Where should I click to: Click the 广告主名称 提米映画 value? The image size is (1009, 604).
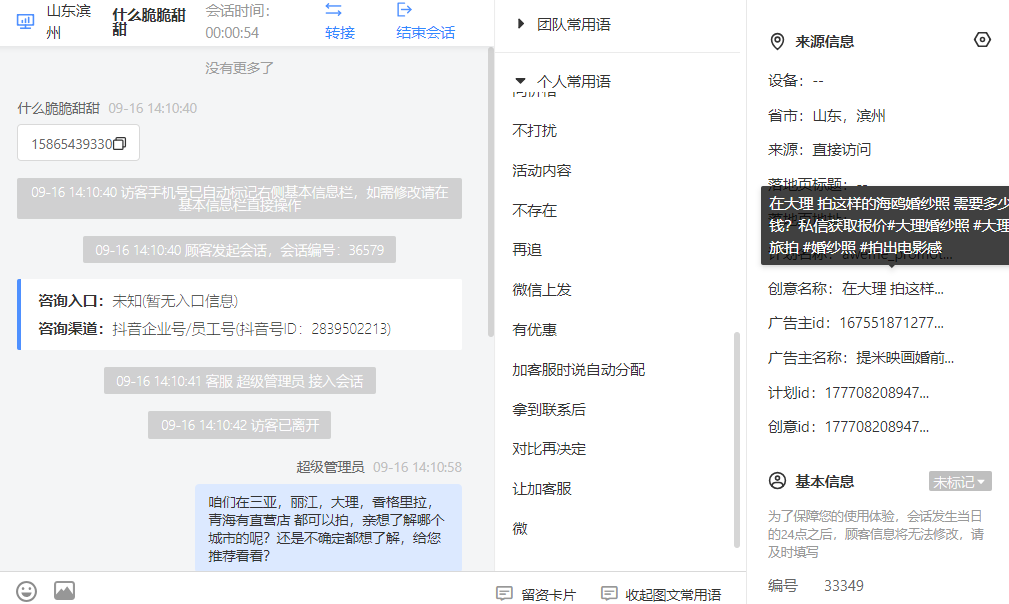905,358
